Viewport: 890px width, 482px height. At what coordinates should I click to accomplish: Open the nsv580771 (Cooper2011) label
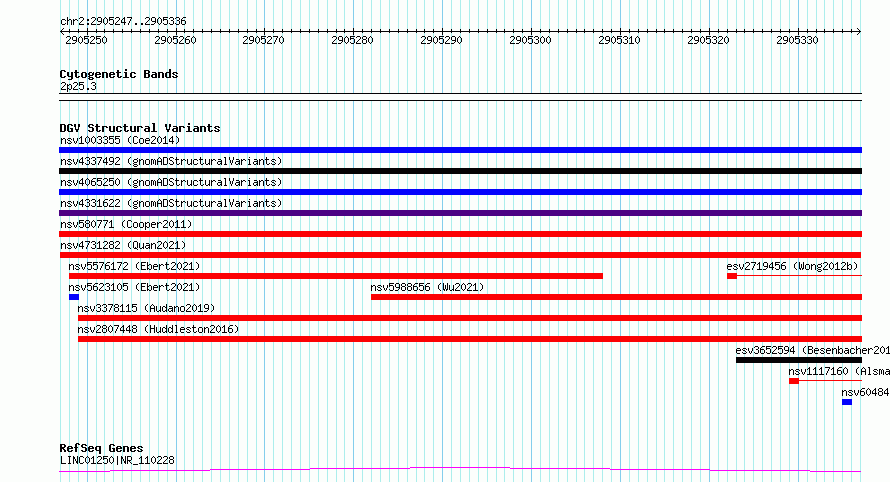click(126, 224)
